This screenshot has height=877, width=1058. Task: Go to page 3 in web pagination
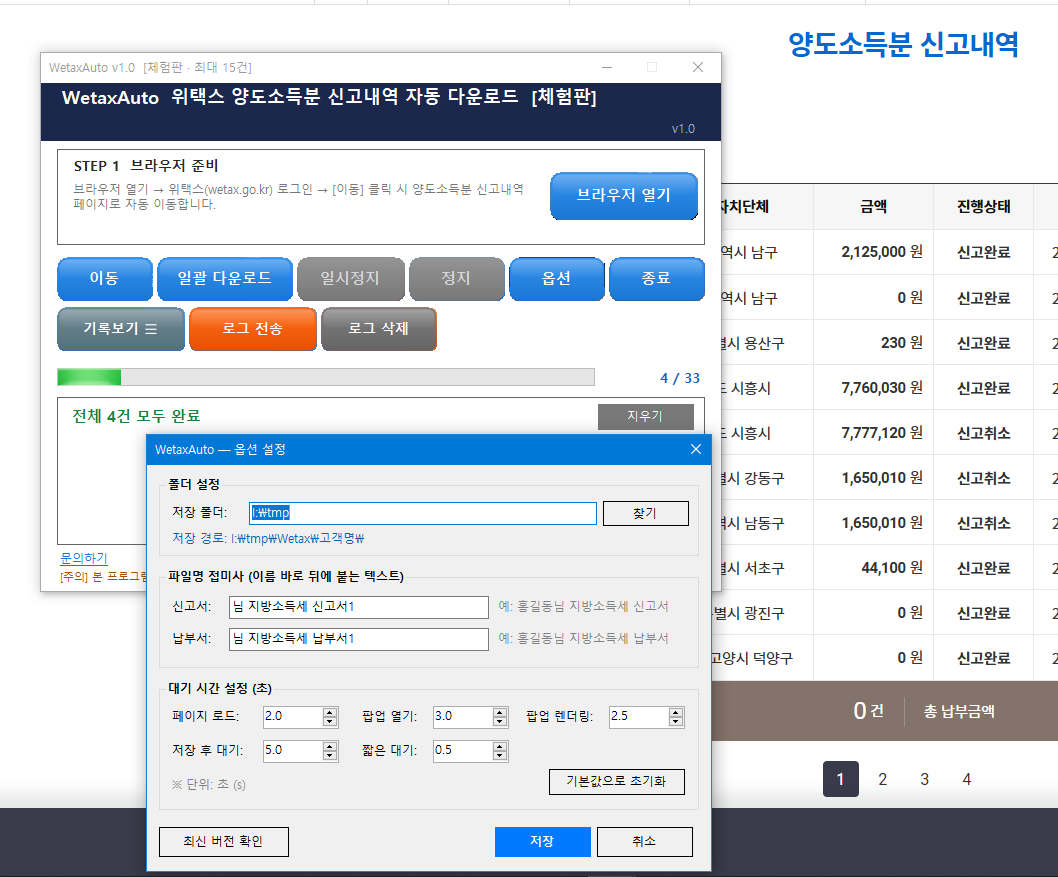[x=924, y=779]
